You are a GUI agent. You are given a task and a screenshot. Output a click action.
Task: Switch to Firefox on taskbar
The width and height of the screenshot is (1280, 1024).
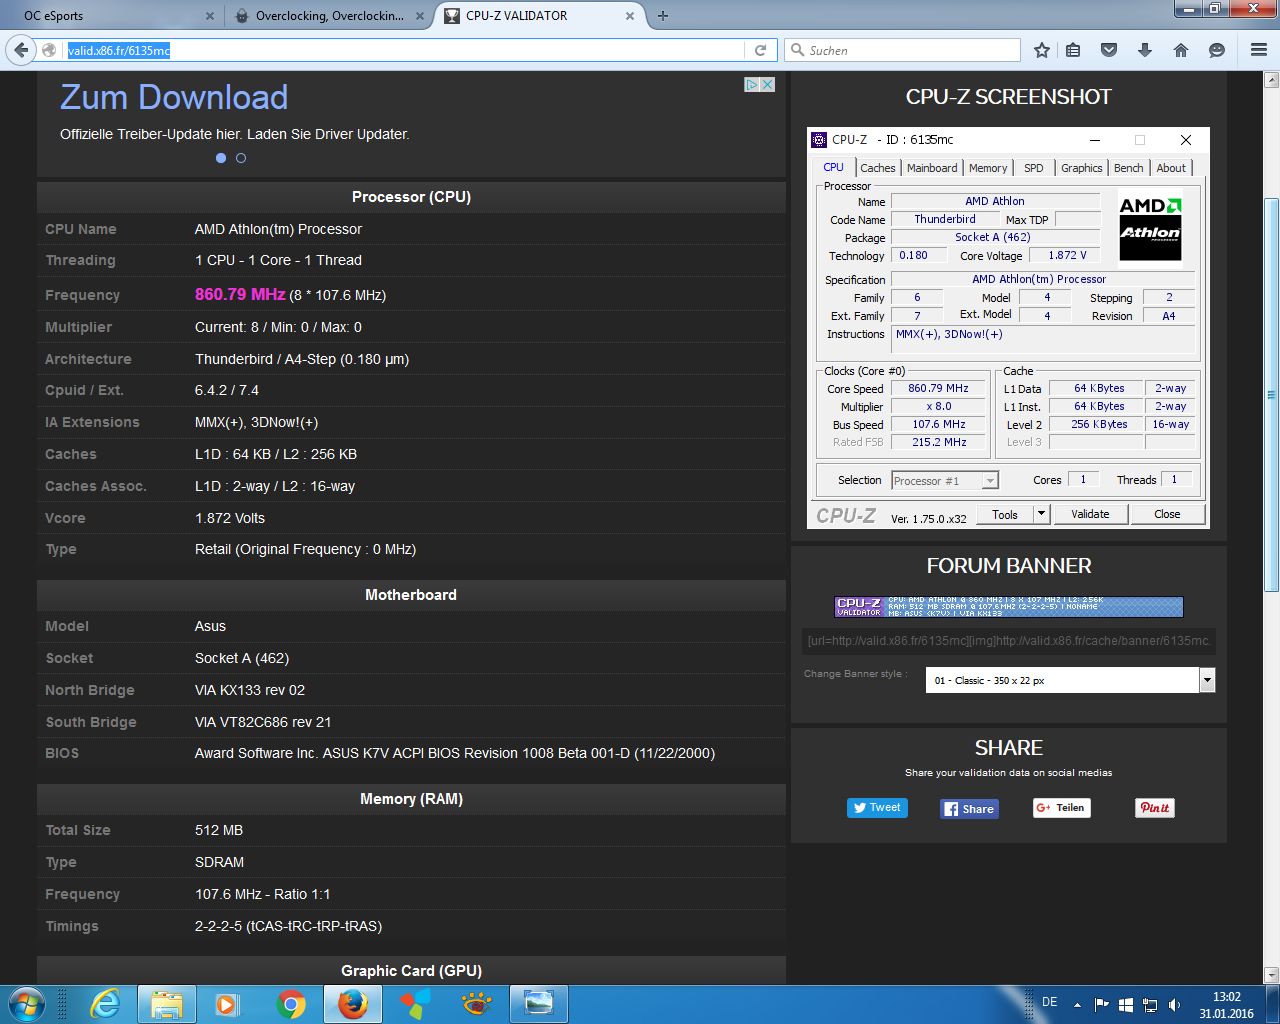coord(352,1004)
